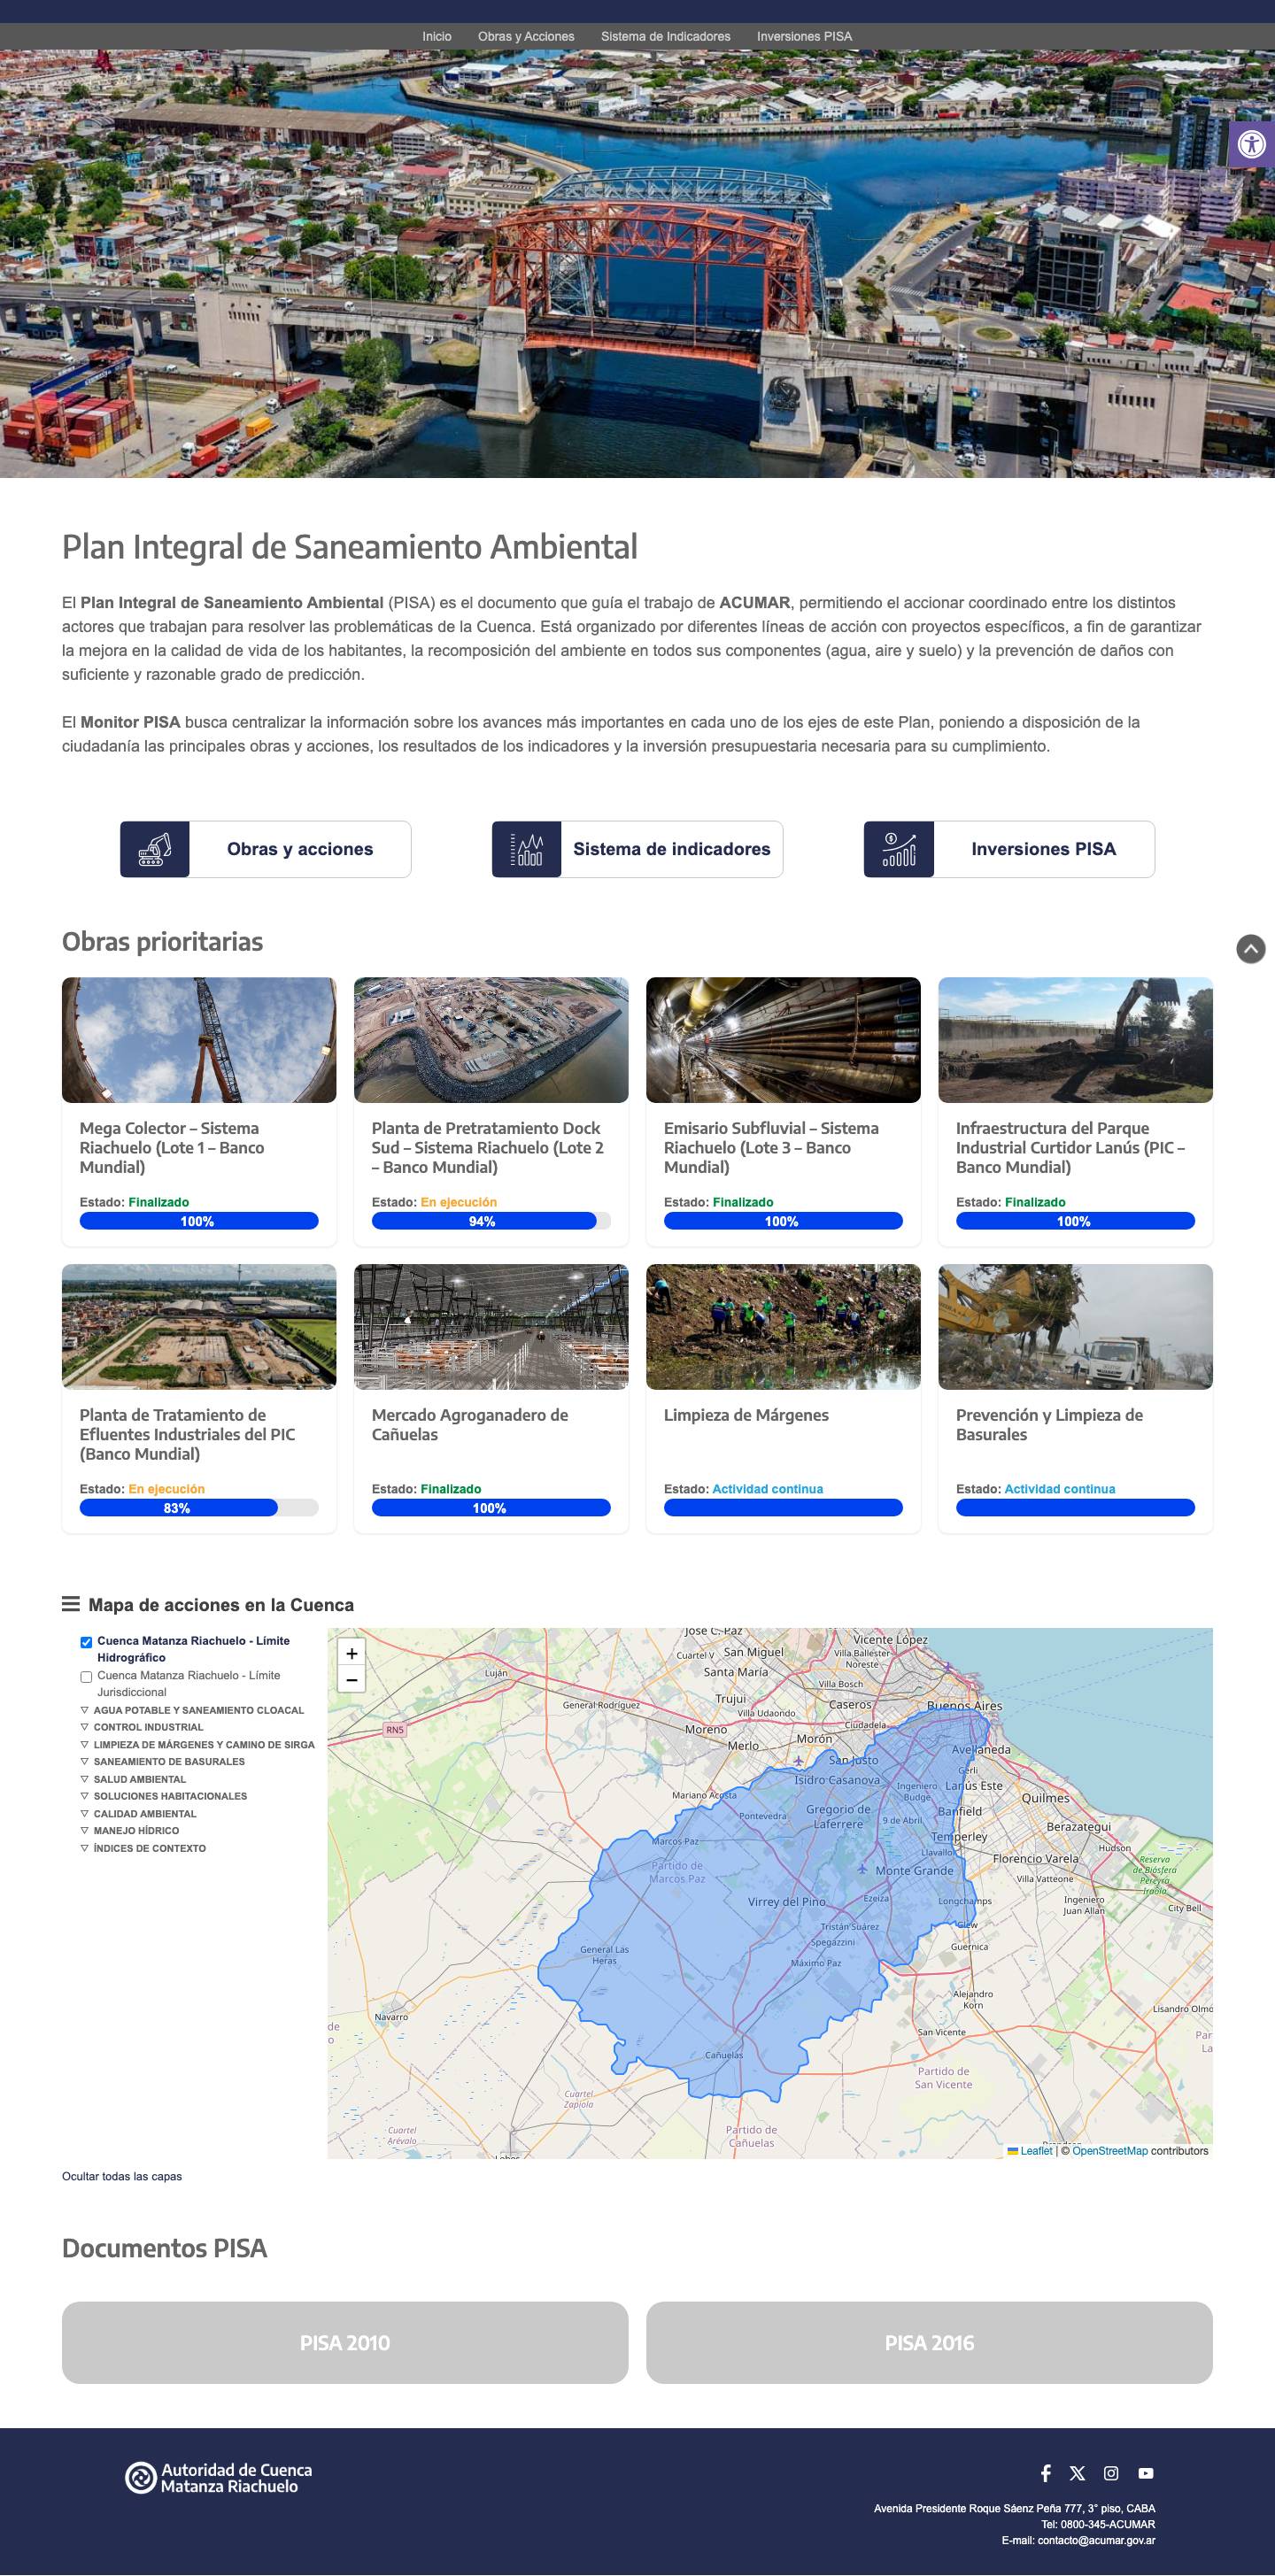
Task: Expand the Control Industrial layer group
Action: (142, 1727)
